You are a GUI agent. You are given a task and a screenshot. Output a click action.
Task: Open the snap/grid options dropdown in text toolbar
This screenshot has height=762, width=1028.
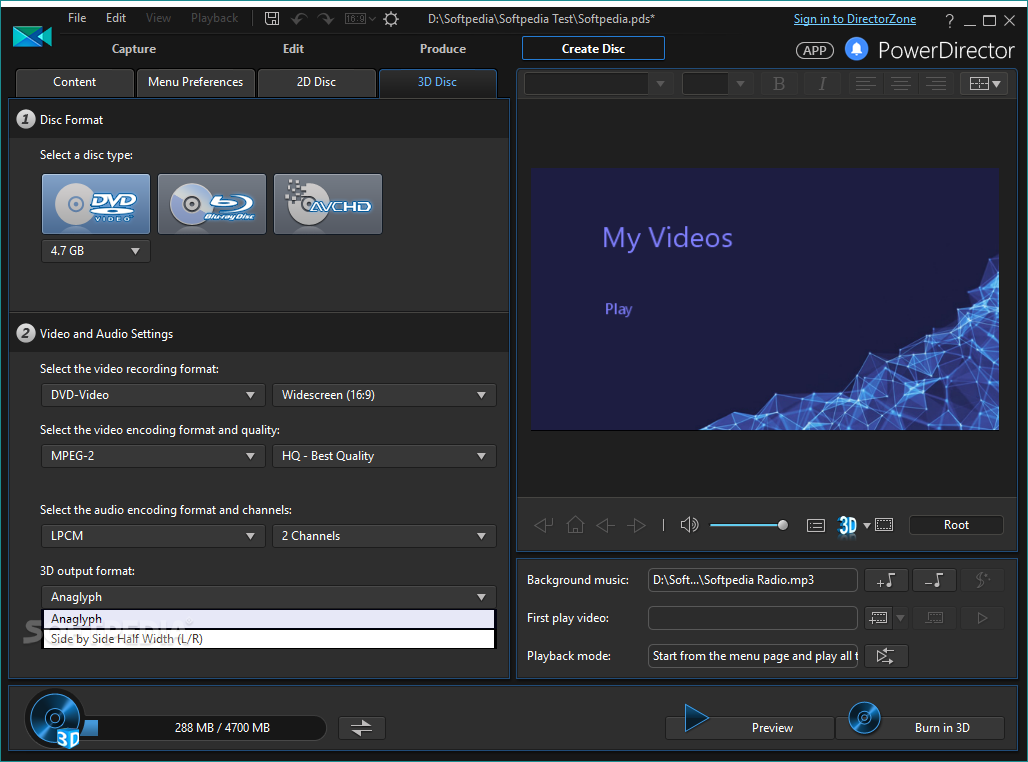point(984,84)
